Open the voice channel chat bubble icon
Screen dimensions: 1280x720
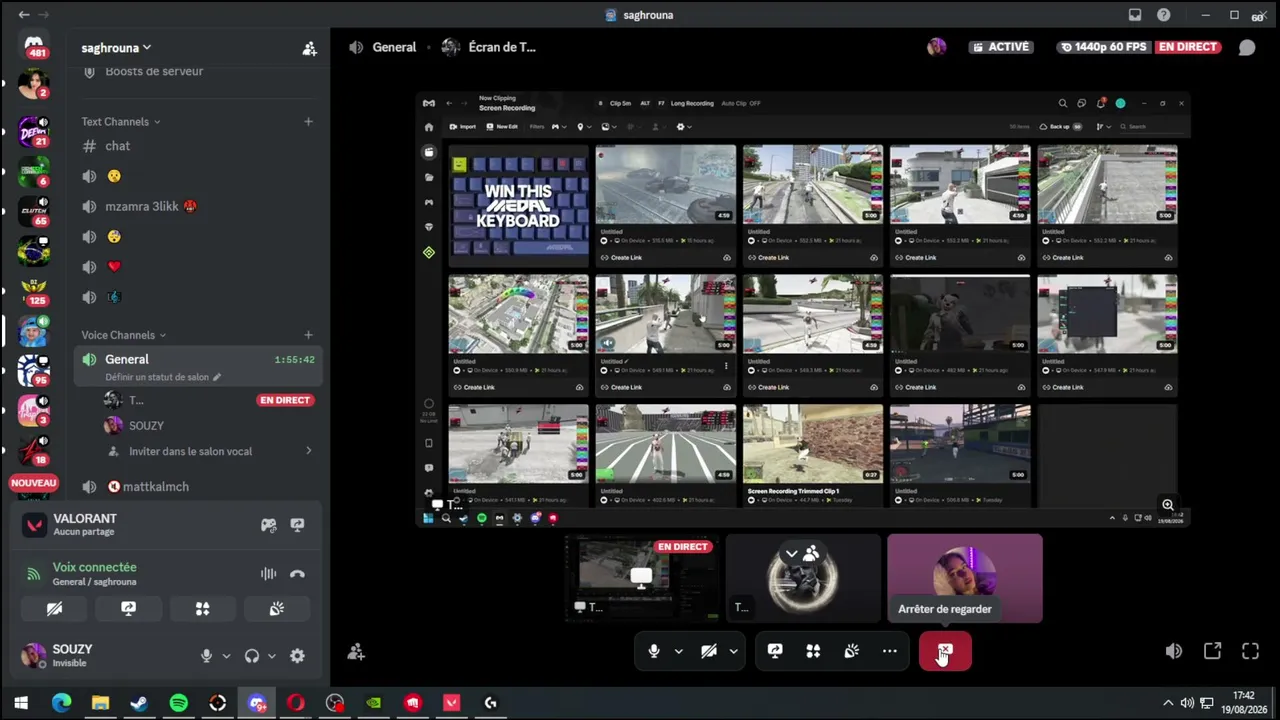(x=1247, y=47)
